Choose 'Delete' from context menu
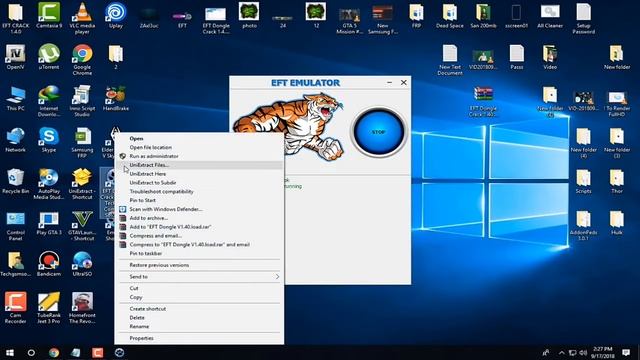The height and width of the screenshot is (360, 640). pos(137,318)
